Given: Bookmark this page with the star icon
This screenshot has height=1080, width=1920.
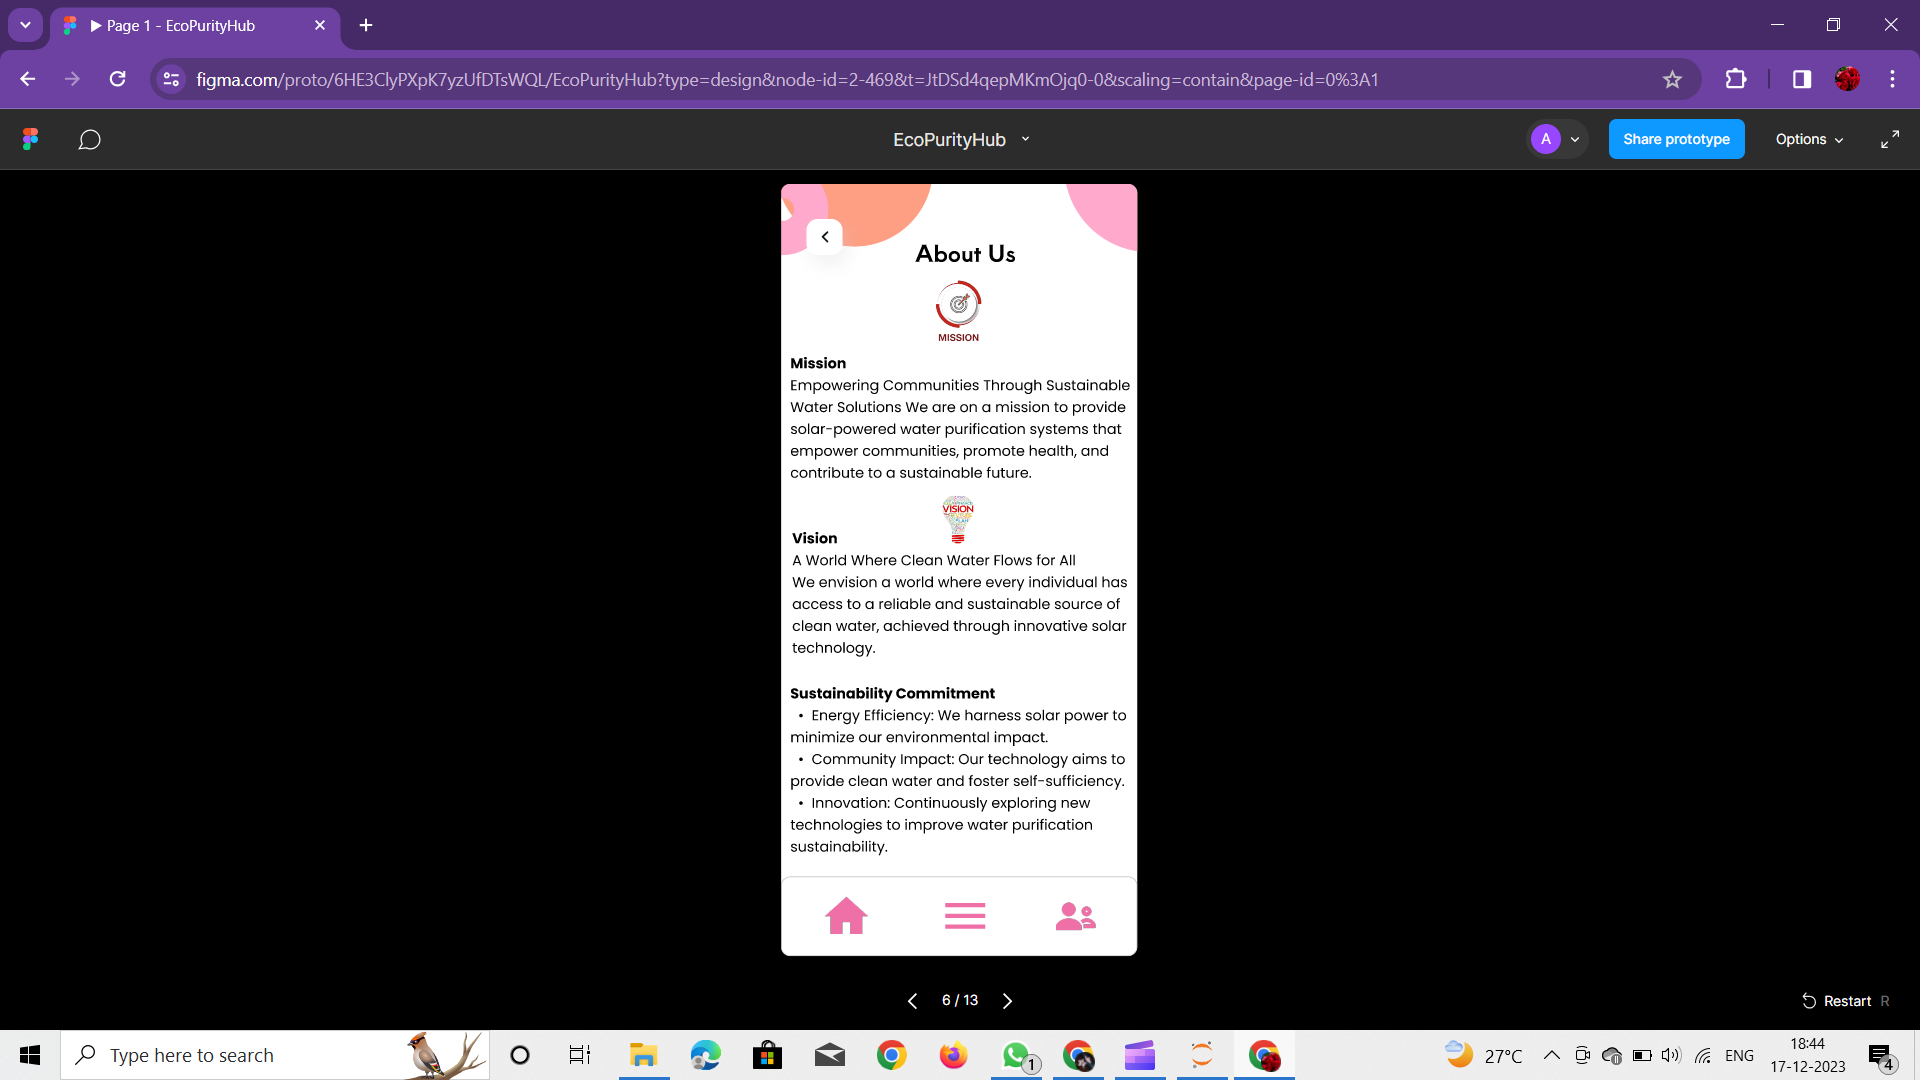Looking at the screenshot, I should pyautogui.click(x=1672, y=79).
